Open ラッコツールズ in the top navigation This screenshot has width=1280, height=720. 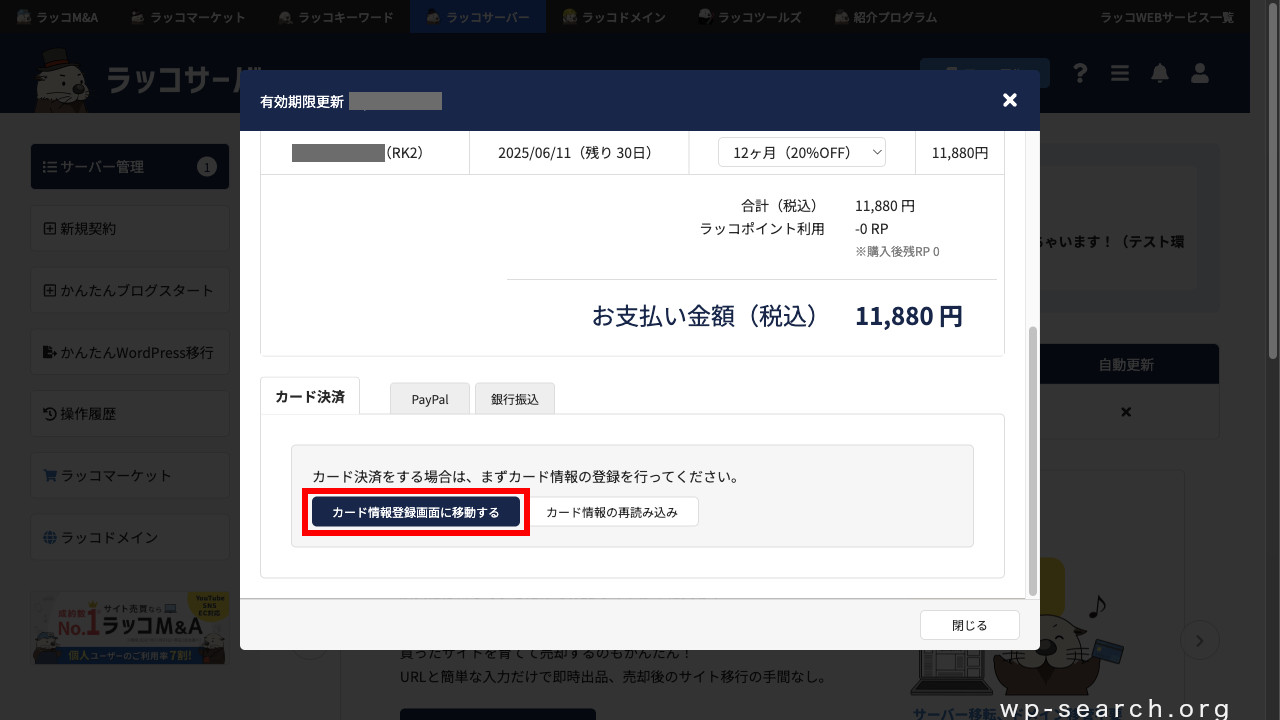(749, 17)
